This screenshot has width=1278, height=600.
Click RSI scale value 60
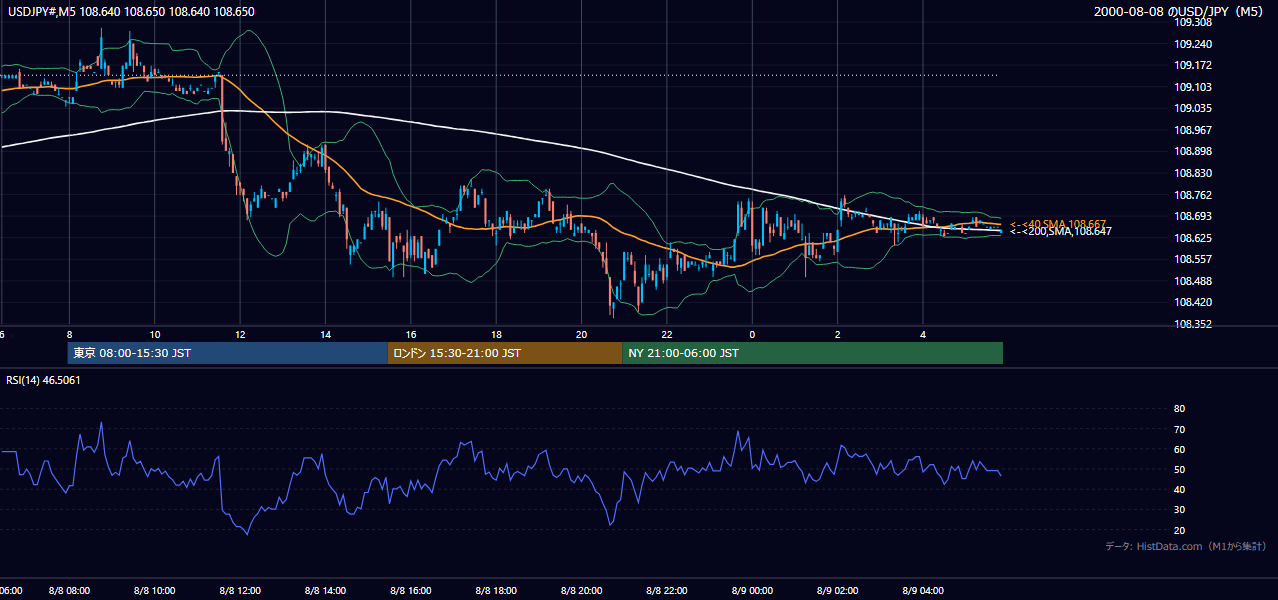coord(1179,449)
